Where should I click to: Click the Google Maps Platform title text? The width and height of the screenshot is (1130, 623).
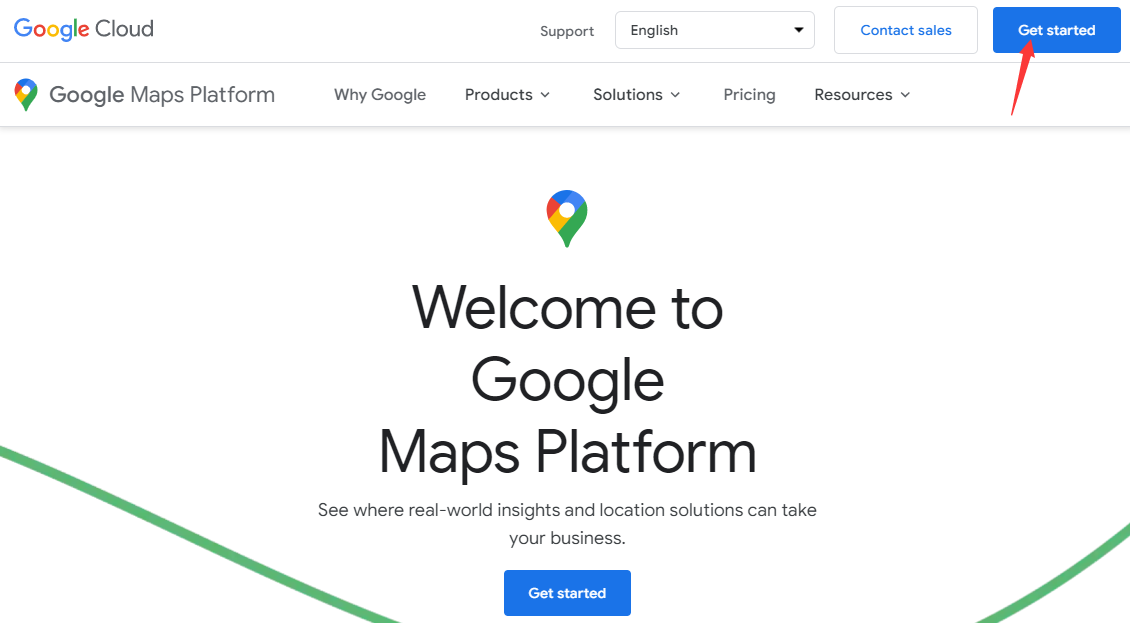[x=162, y=94]
